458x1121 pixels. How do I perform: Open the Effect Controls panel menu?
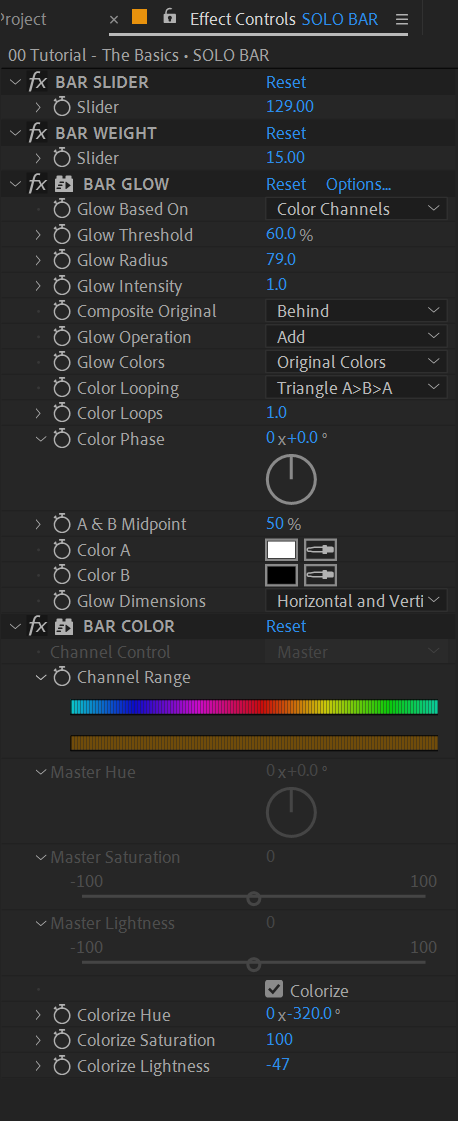[x=402, y=19]
